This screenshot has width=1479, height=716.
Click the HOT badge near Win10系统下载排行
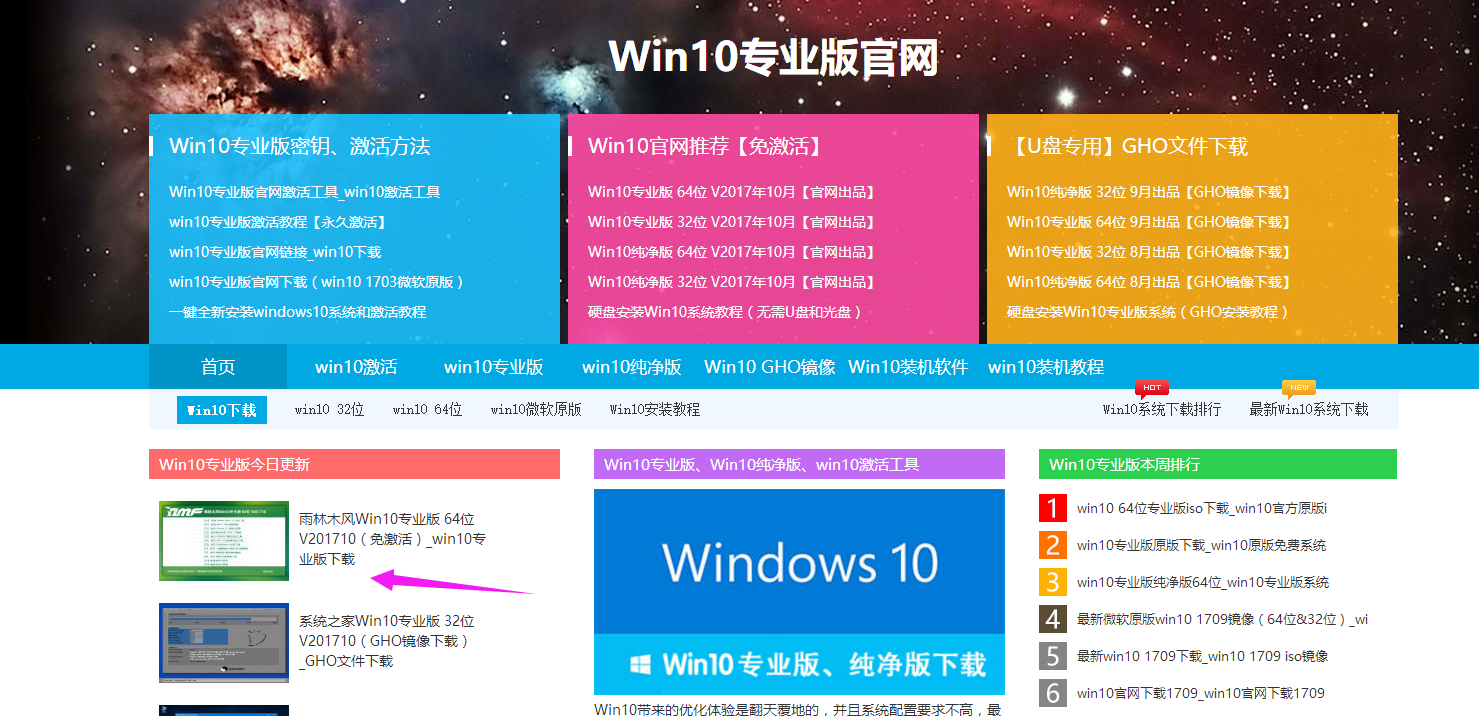click(1152, 387)
